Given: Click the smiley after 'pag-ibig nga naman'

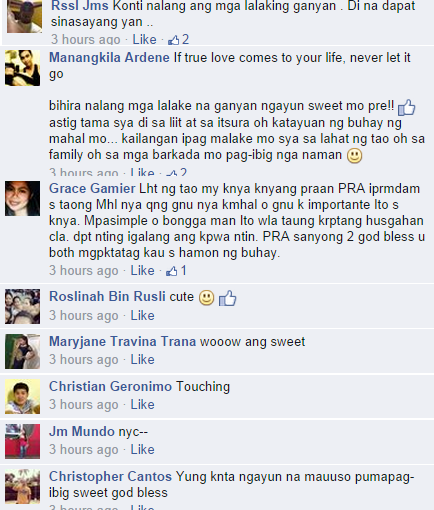Looking at the screenshot, I should pos(354,156).
